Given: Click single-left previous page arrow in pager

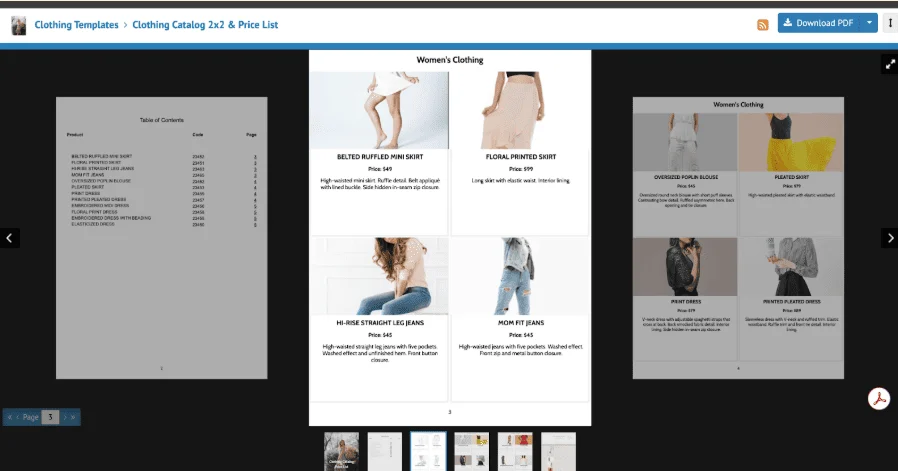Looking at the screenshot, I should (17, 417).
